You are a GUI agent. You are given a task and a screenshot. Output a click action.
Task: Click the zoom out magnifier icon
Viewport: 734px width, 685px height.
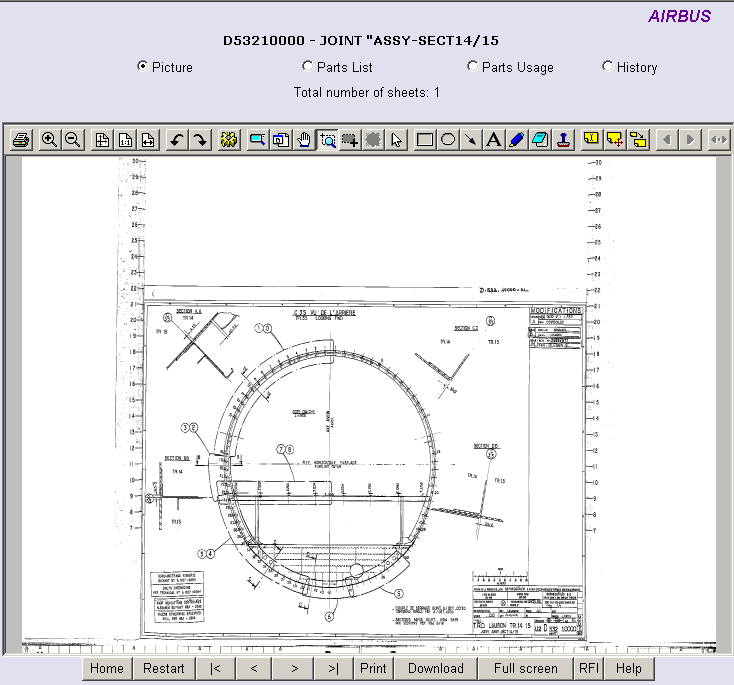pos(72,140)
